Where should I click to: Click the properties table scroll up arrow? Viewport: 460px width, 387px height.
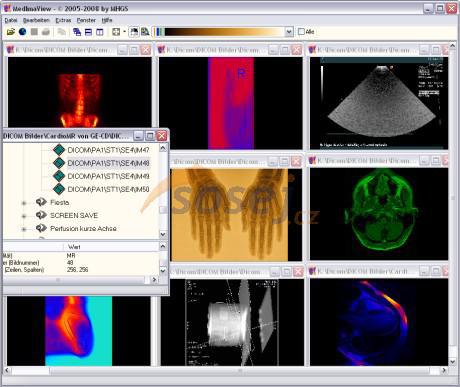point(163,246)
